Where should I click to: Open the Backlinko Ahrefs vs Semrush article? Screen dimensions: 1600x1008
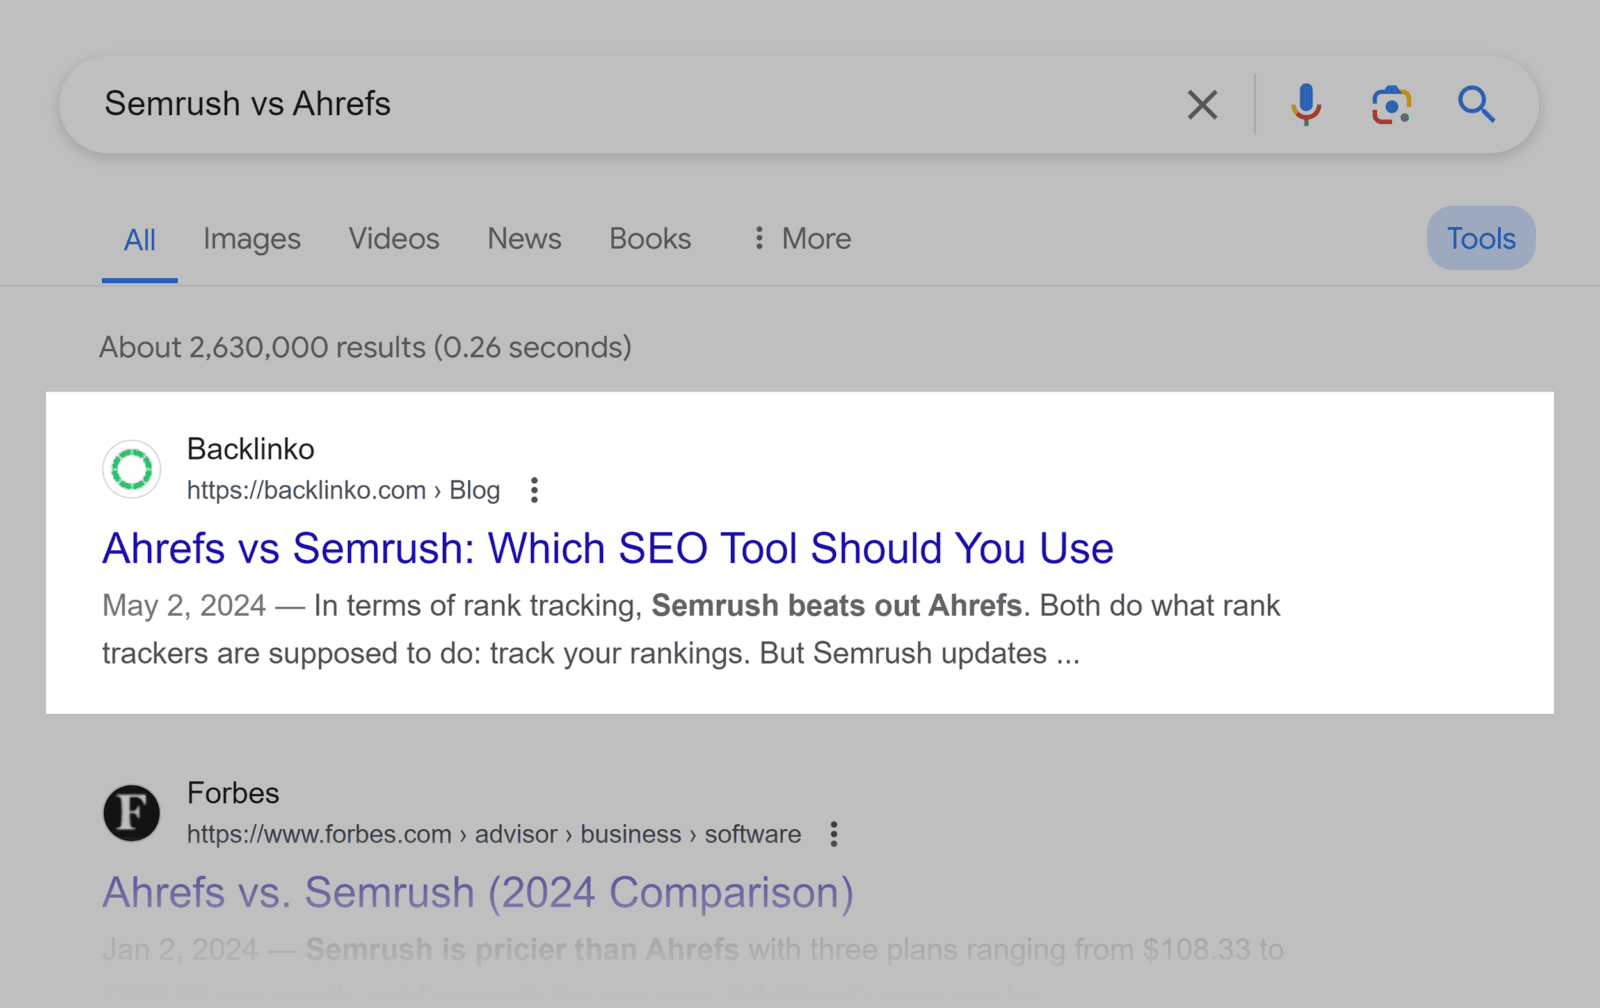point(607,548)
